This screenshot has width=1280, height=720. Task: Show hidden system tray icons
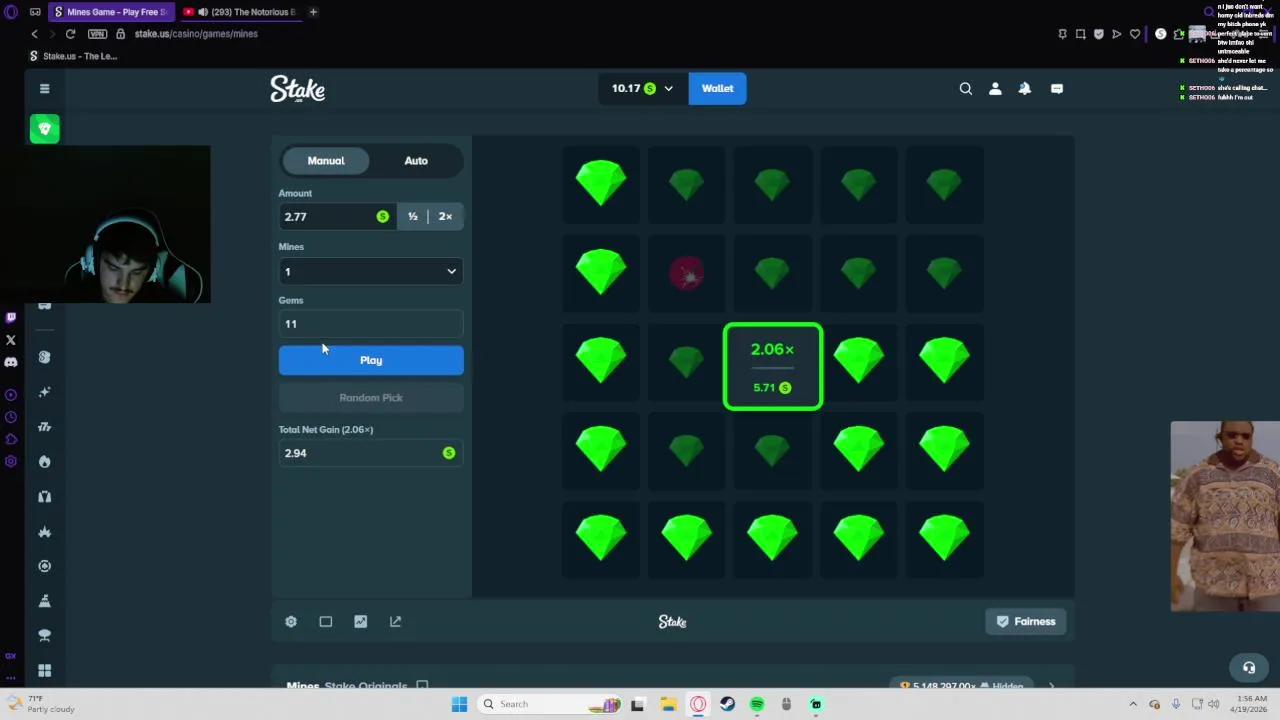point(1133,704)
